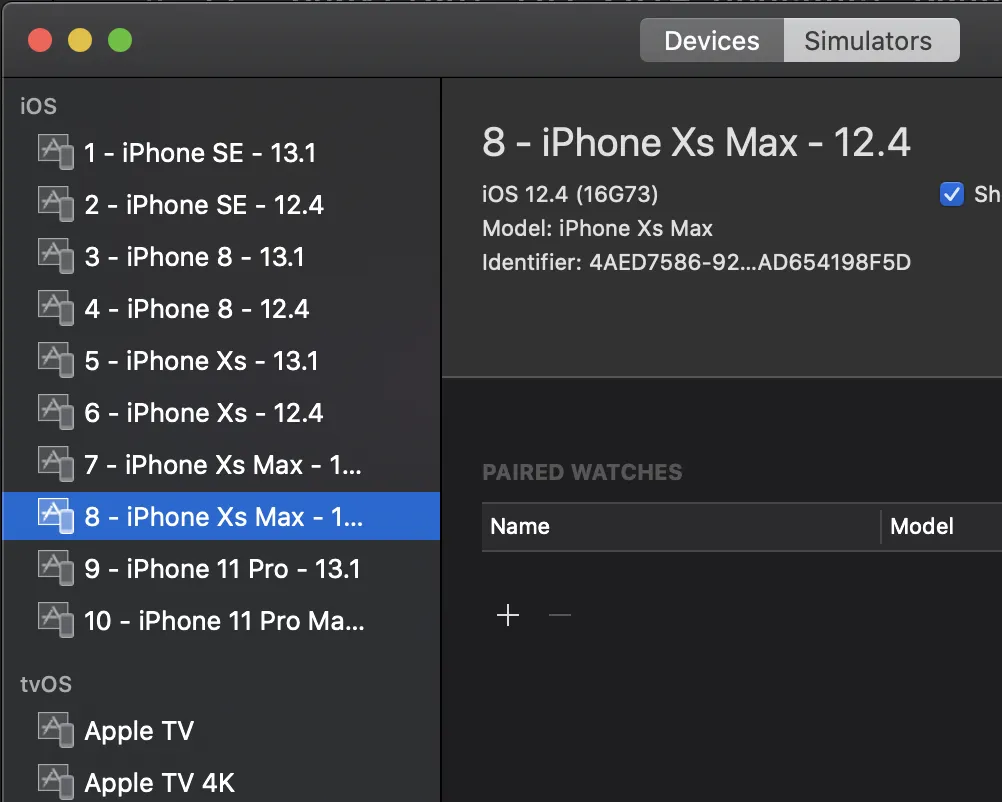This screenshot has height=802, width=1002.
Task: Click simulator icon for 7 - iPhone Xs Max
Action: tap(56, 464)
